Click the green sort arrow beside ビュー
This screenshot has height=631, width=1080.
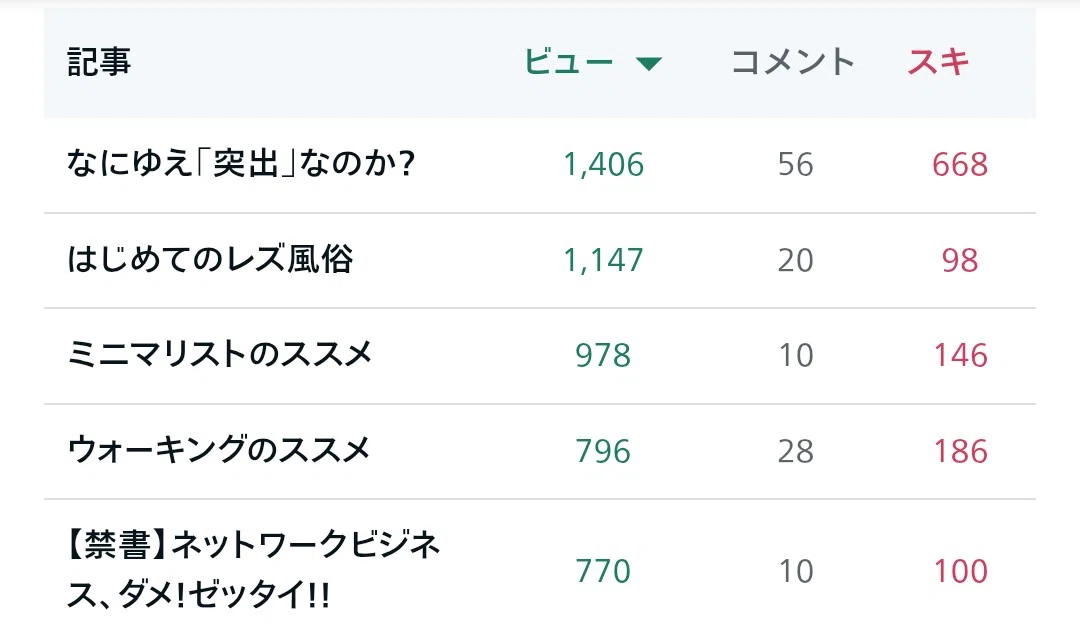point(648,64)
